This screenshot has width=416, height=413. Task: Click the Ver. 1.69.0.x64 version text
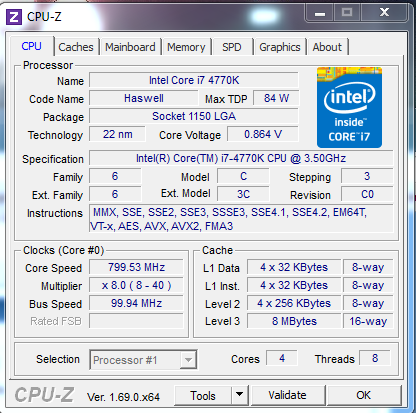click(123, 397)
